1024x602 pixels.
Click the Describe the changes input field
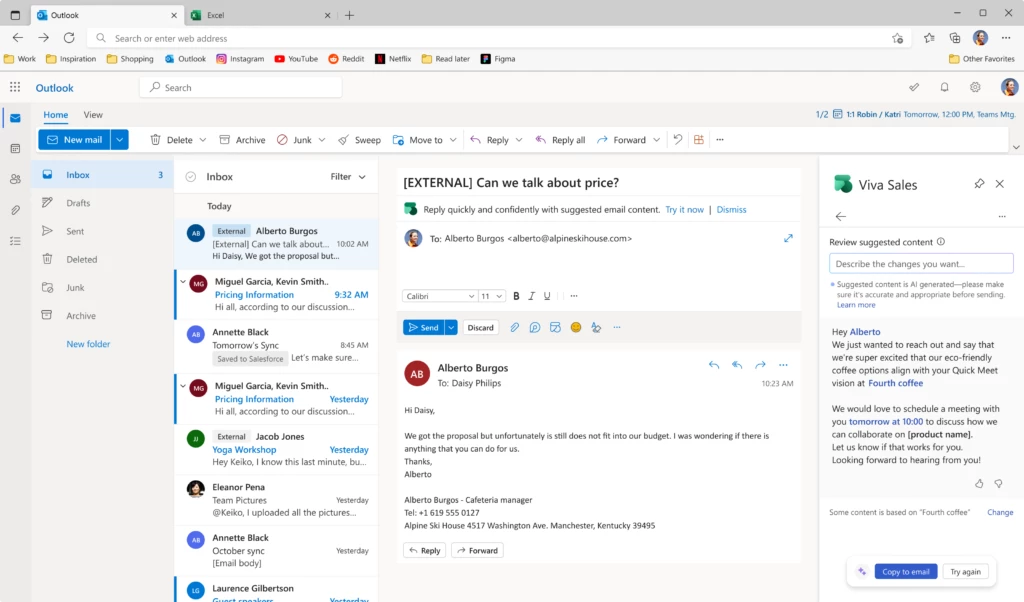pyautogui.click(x=920, y=263)
